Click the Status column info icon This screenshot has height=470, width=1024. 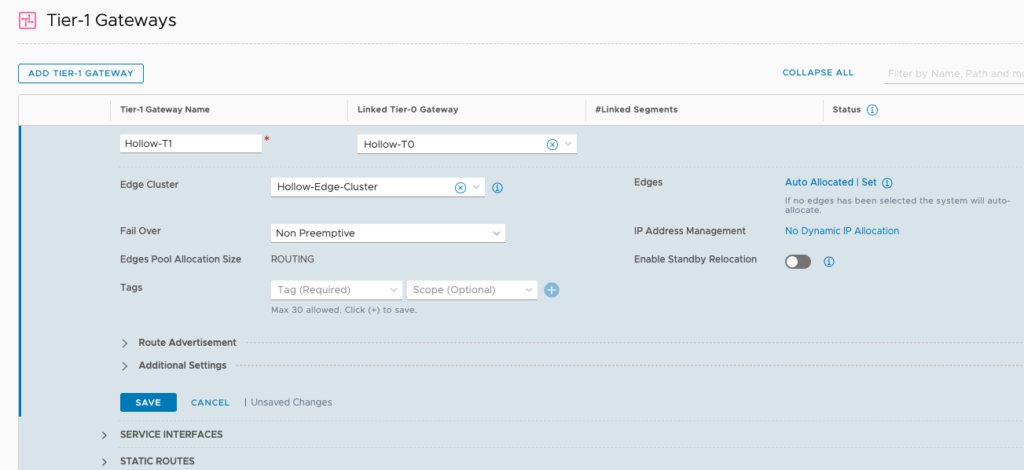(x=872, y=110)
